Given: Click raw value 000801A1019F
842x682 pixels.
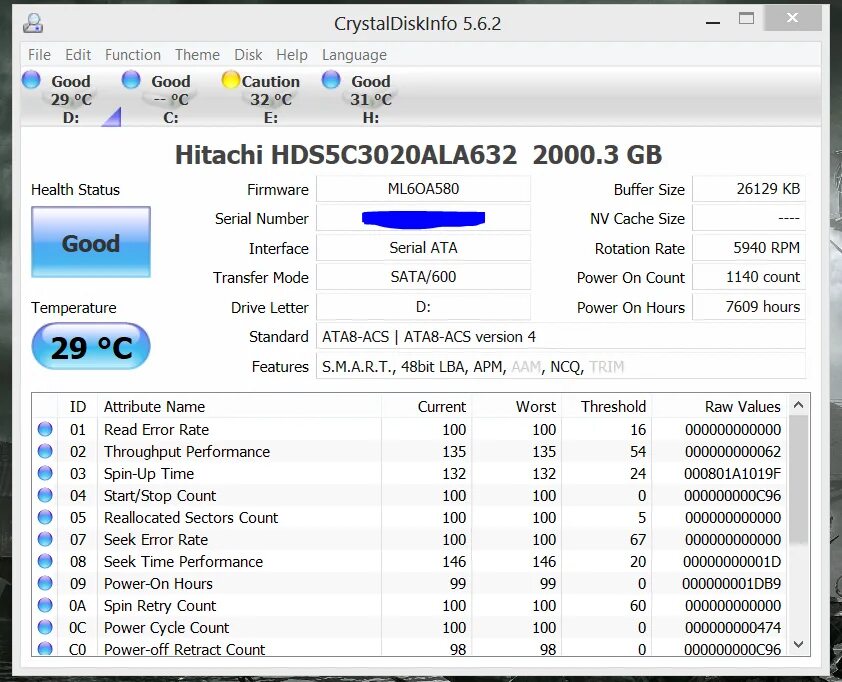Looking at the screenshot, I should pyautogui.click(x=732, y=474).
